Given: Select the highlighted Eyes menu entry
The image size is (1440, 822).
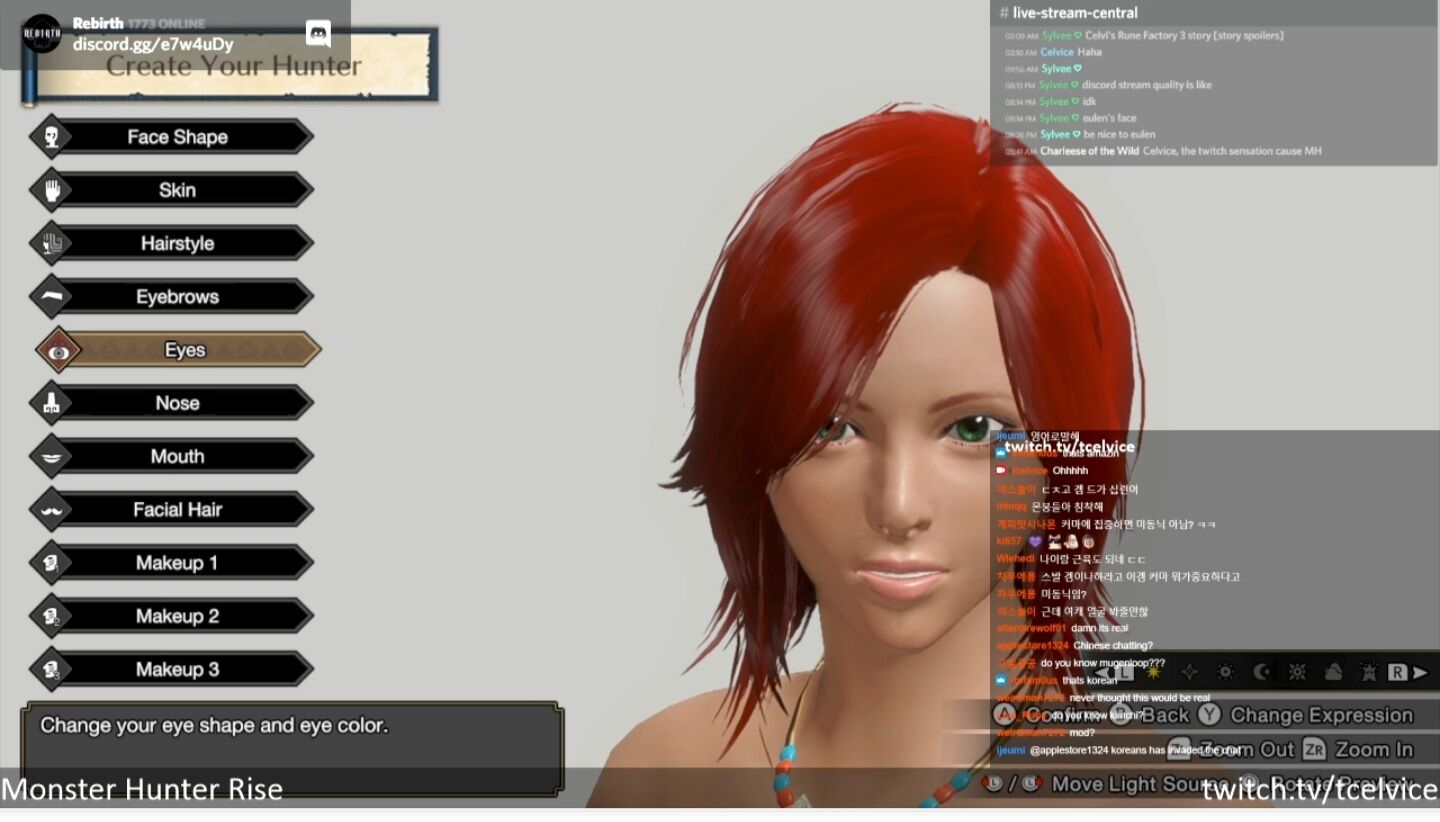Looking at the screenshot, I should pyautogui.click(x=178, y=350).
